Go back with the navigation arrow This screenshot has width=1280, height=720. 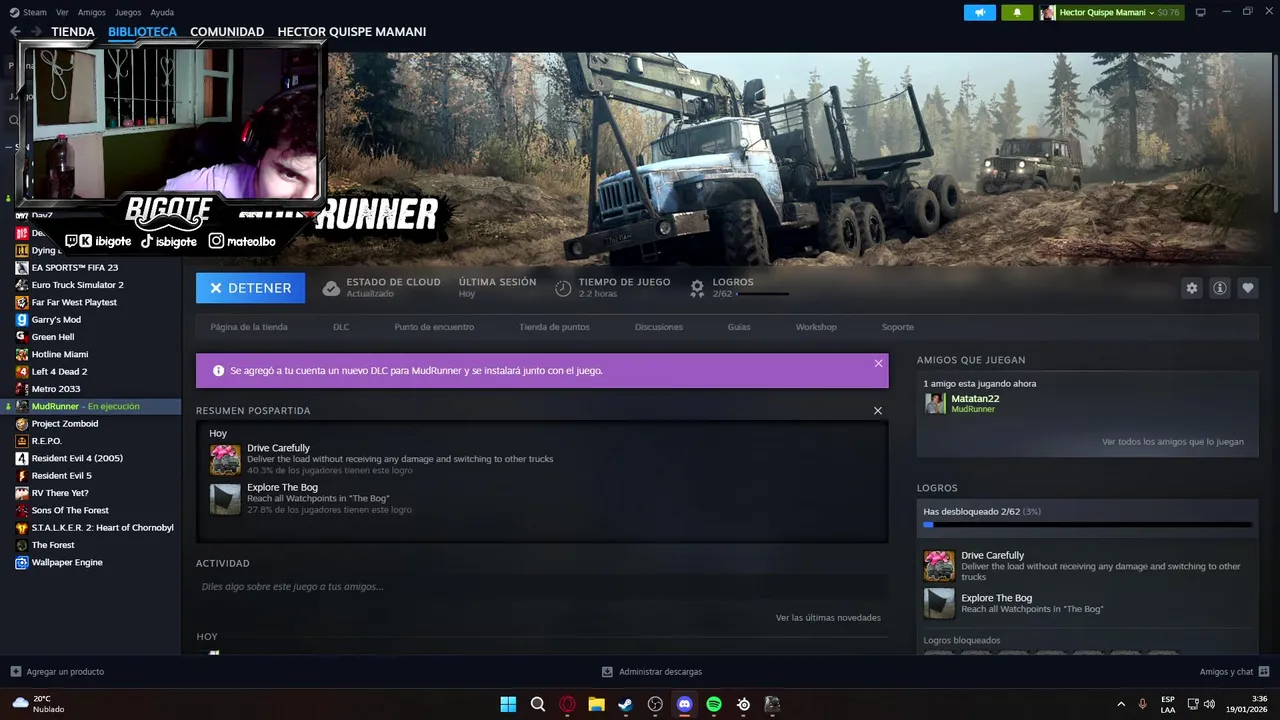click(x=14, y=32)
